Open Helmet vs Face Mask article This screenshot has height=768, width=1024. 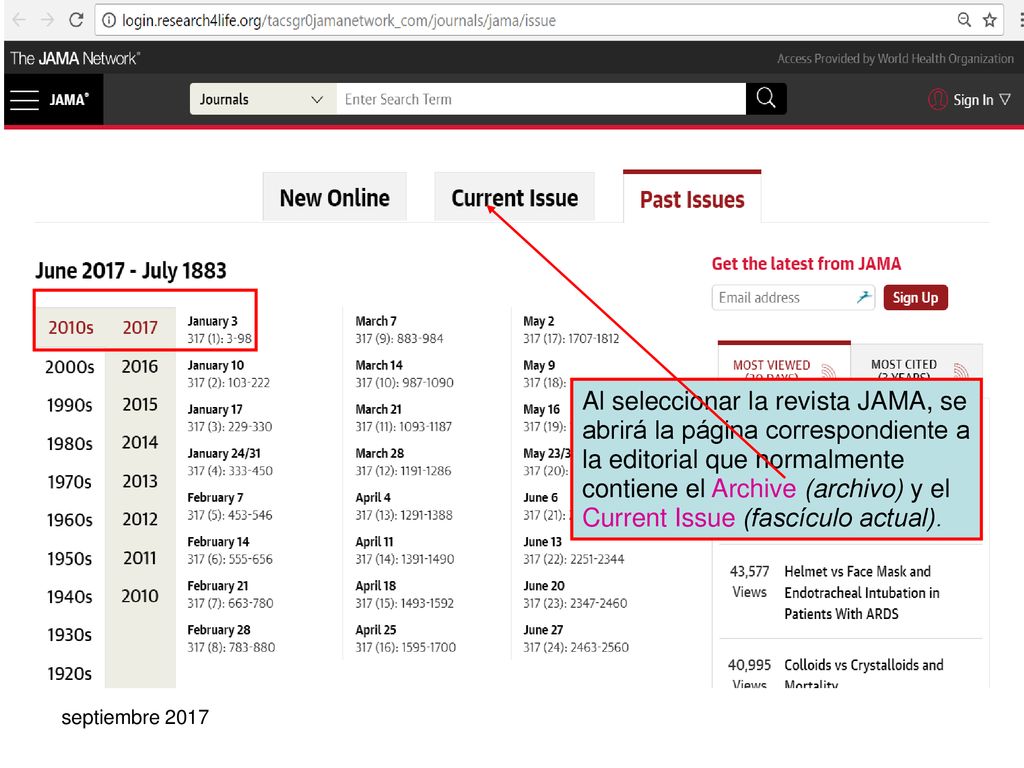click(x=862, y=592)
